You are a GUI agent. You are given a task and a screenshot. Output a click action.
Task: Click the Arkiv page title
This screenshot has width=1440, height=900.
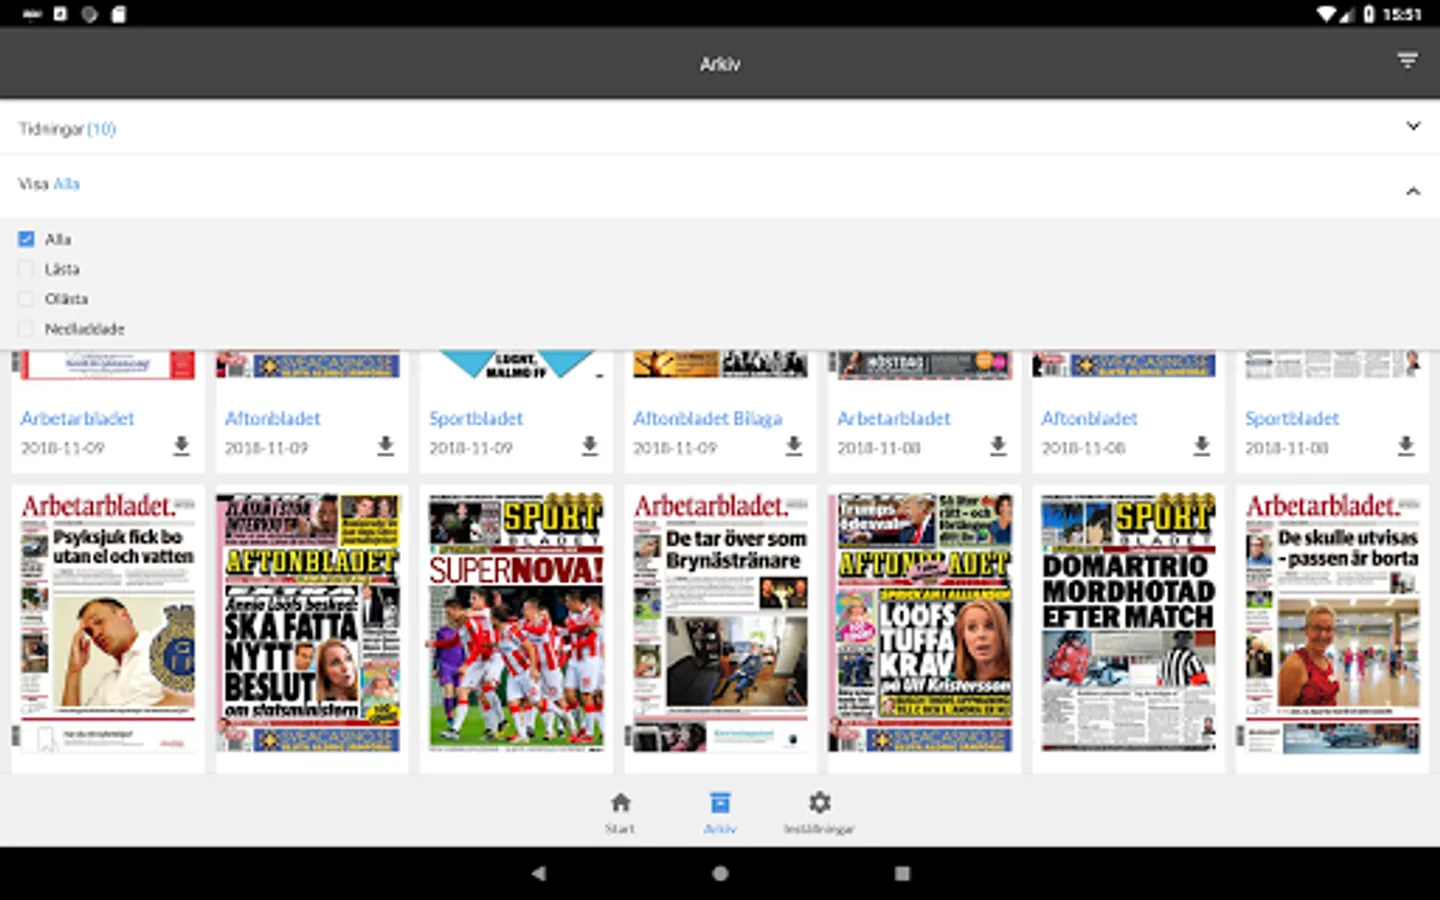tap(720, 64)
